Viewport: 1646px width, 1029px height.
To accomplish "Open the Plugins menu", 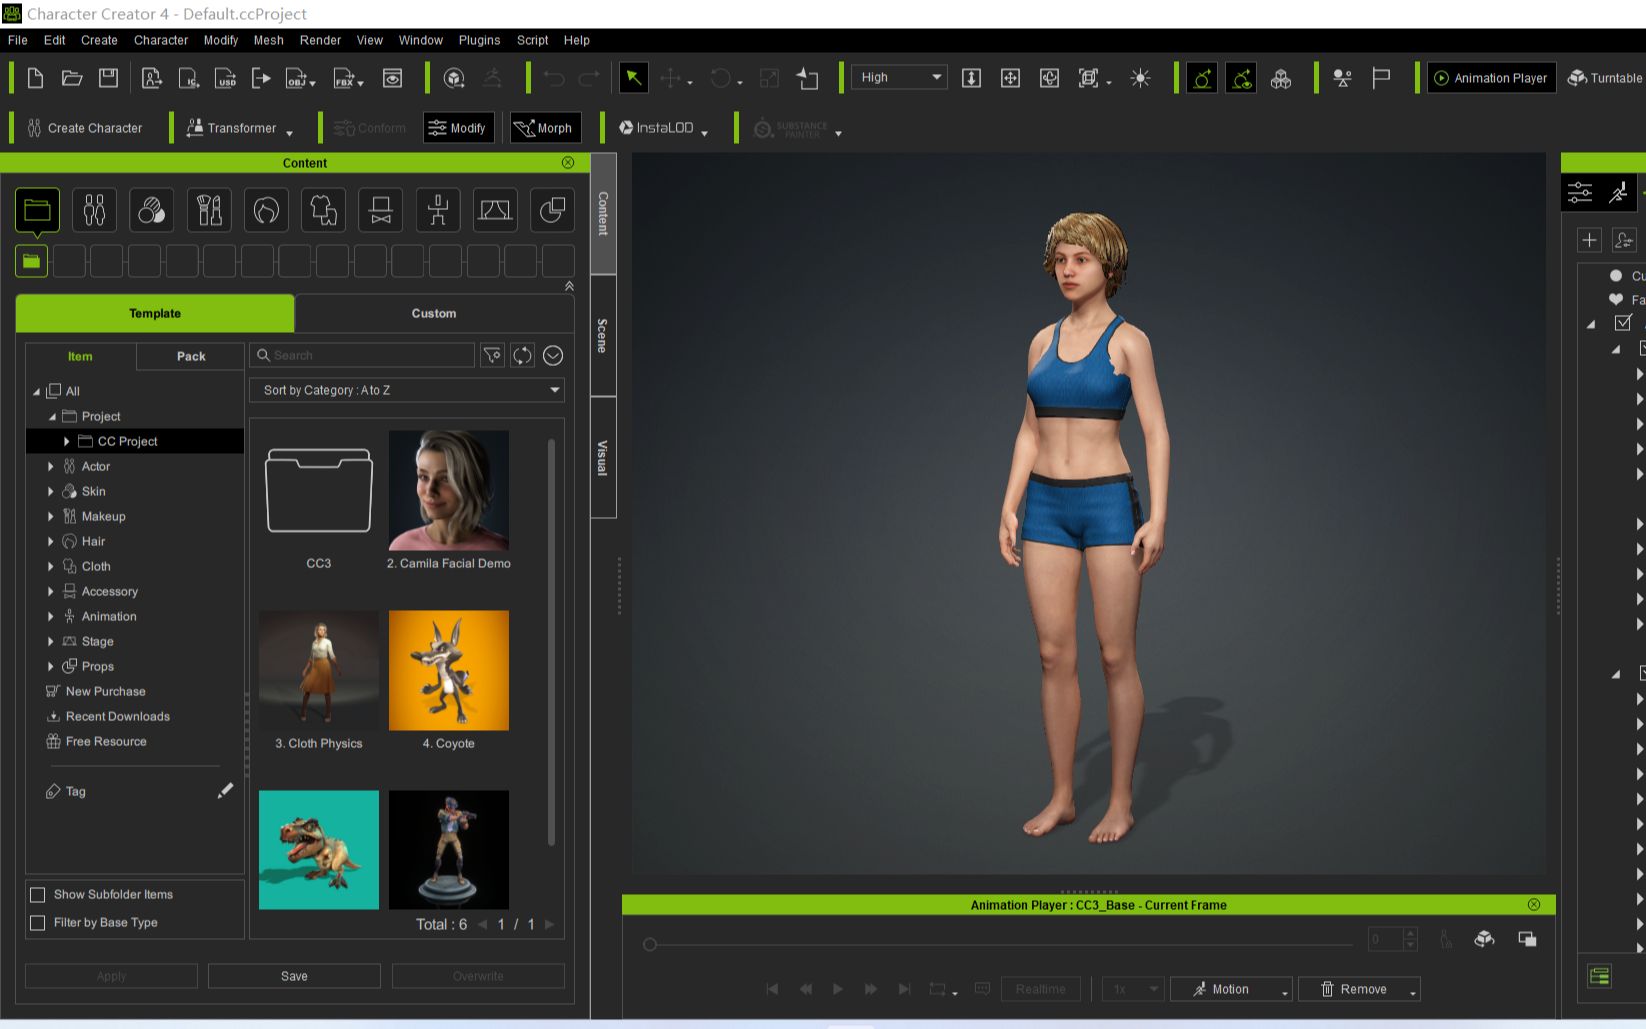I will (479, 40).
